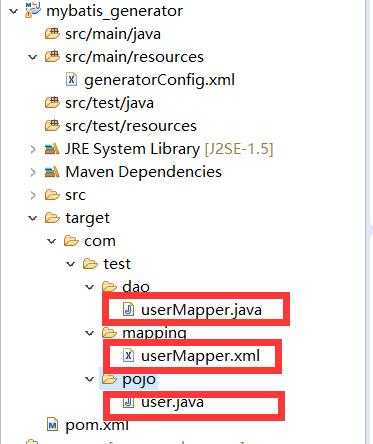Open user.java

(x=172, y=403)
